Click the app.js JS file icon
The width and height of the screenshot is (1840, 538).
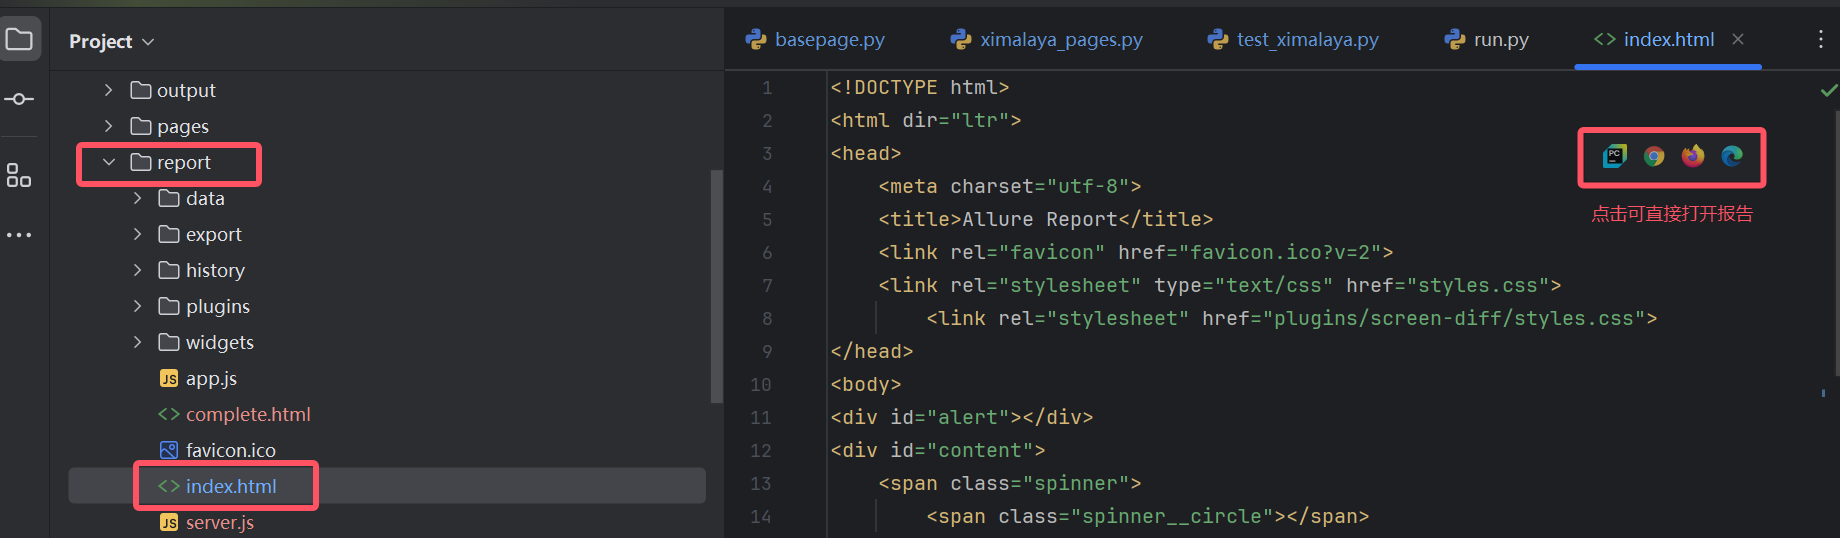pos(169,379)
